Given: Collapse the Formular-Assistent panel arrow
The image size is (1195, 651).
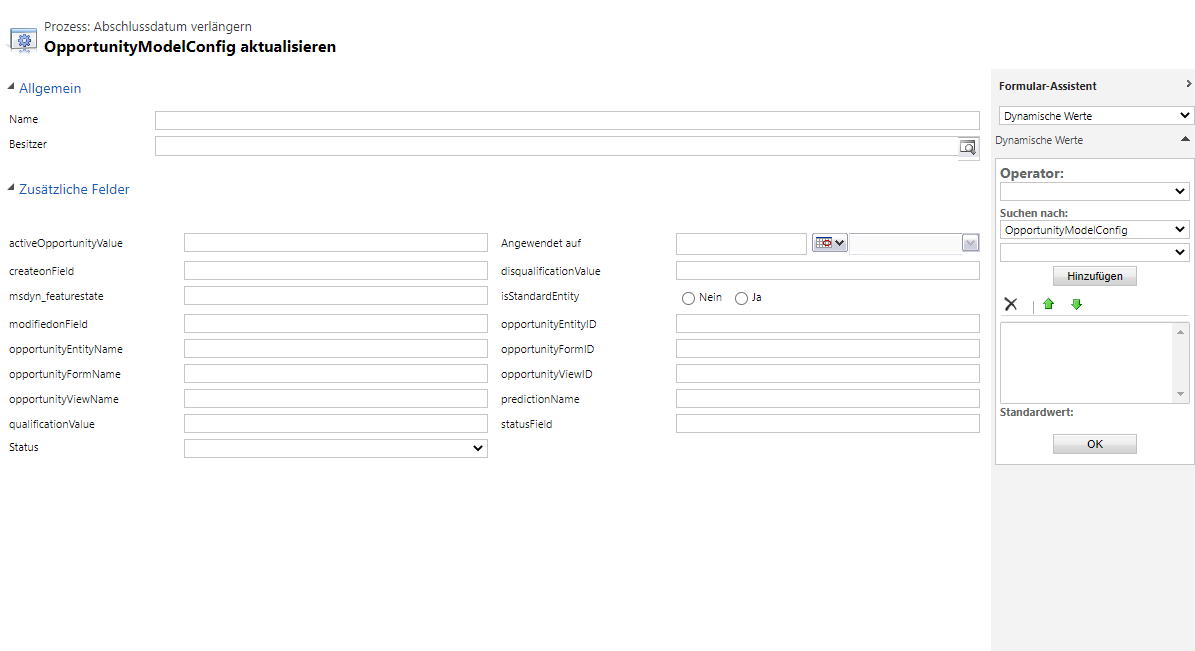Looking at the screenshot, I should [1188, 84].
